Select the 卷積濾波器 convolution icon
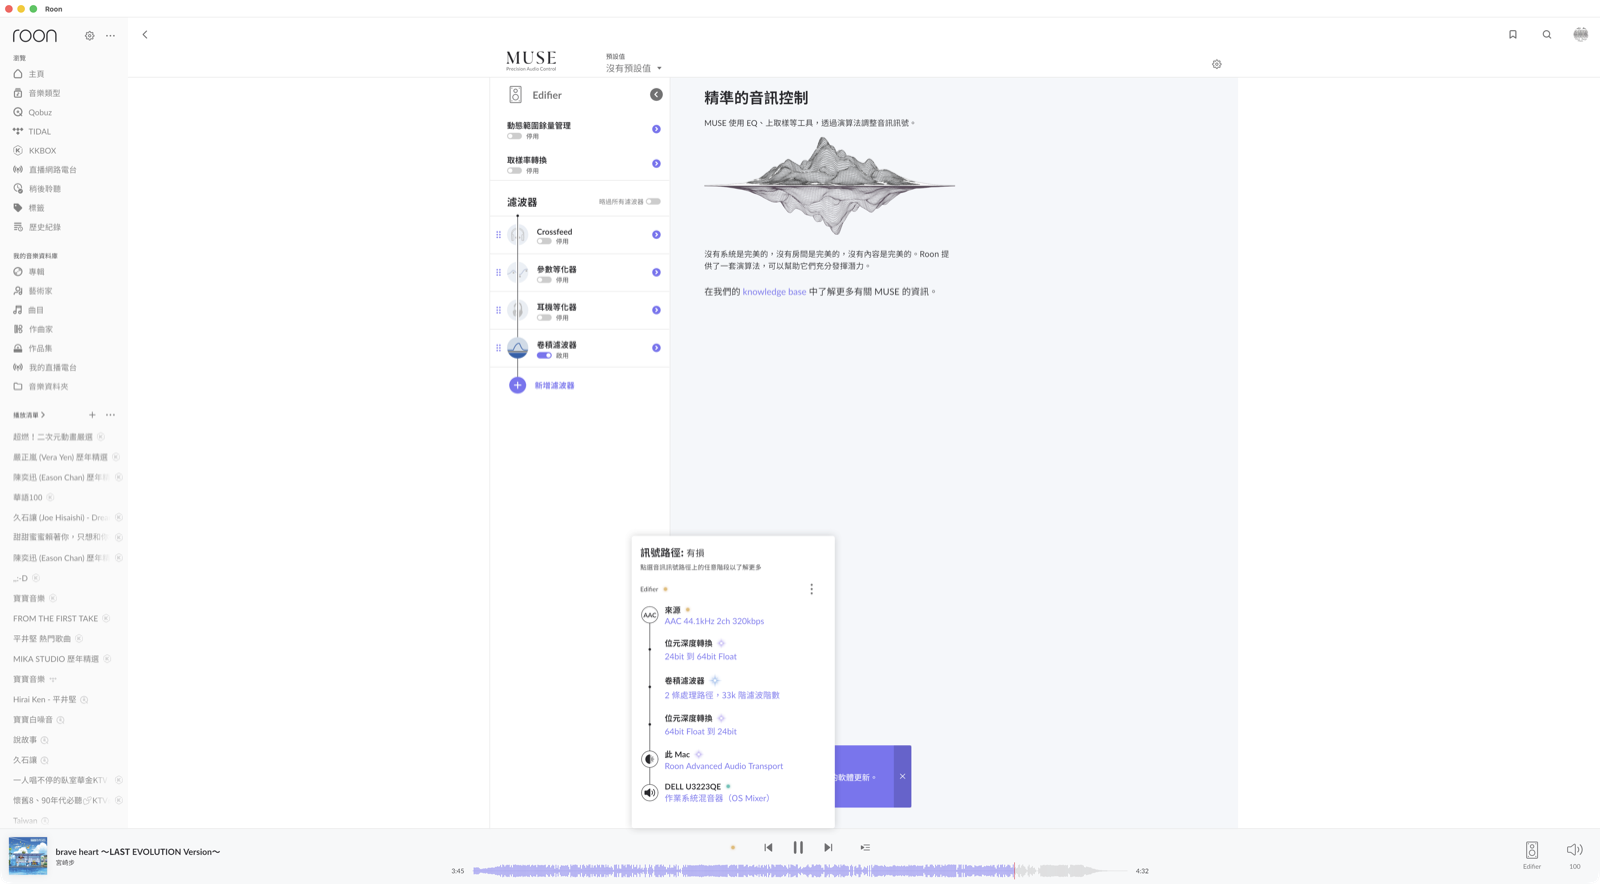 518,348
